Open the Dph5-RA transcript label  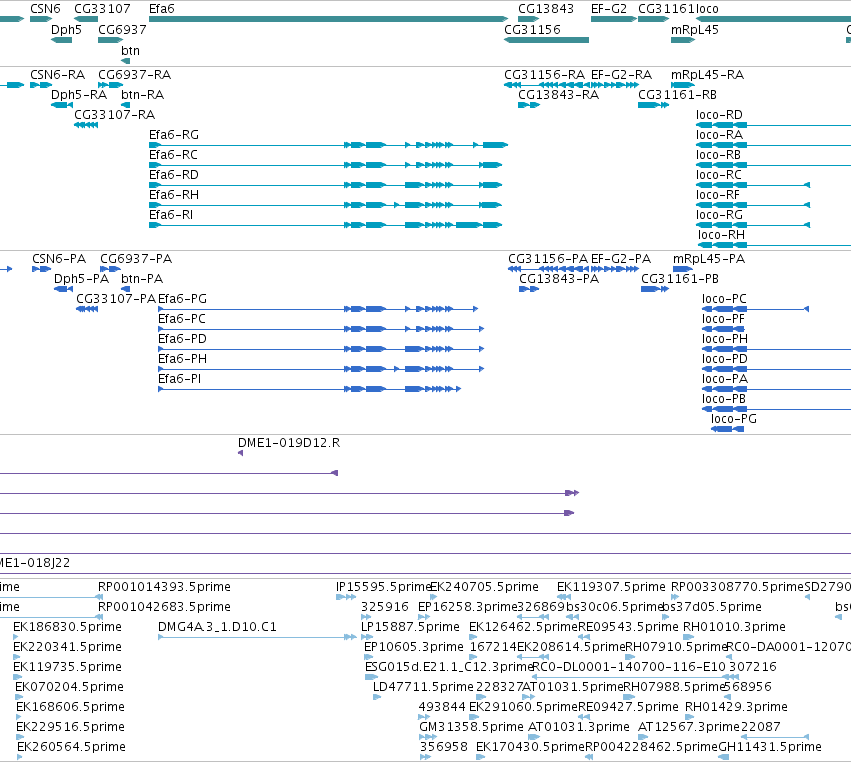(x=79, y=94)
